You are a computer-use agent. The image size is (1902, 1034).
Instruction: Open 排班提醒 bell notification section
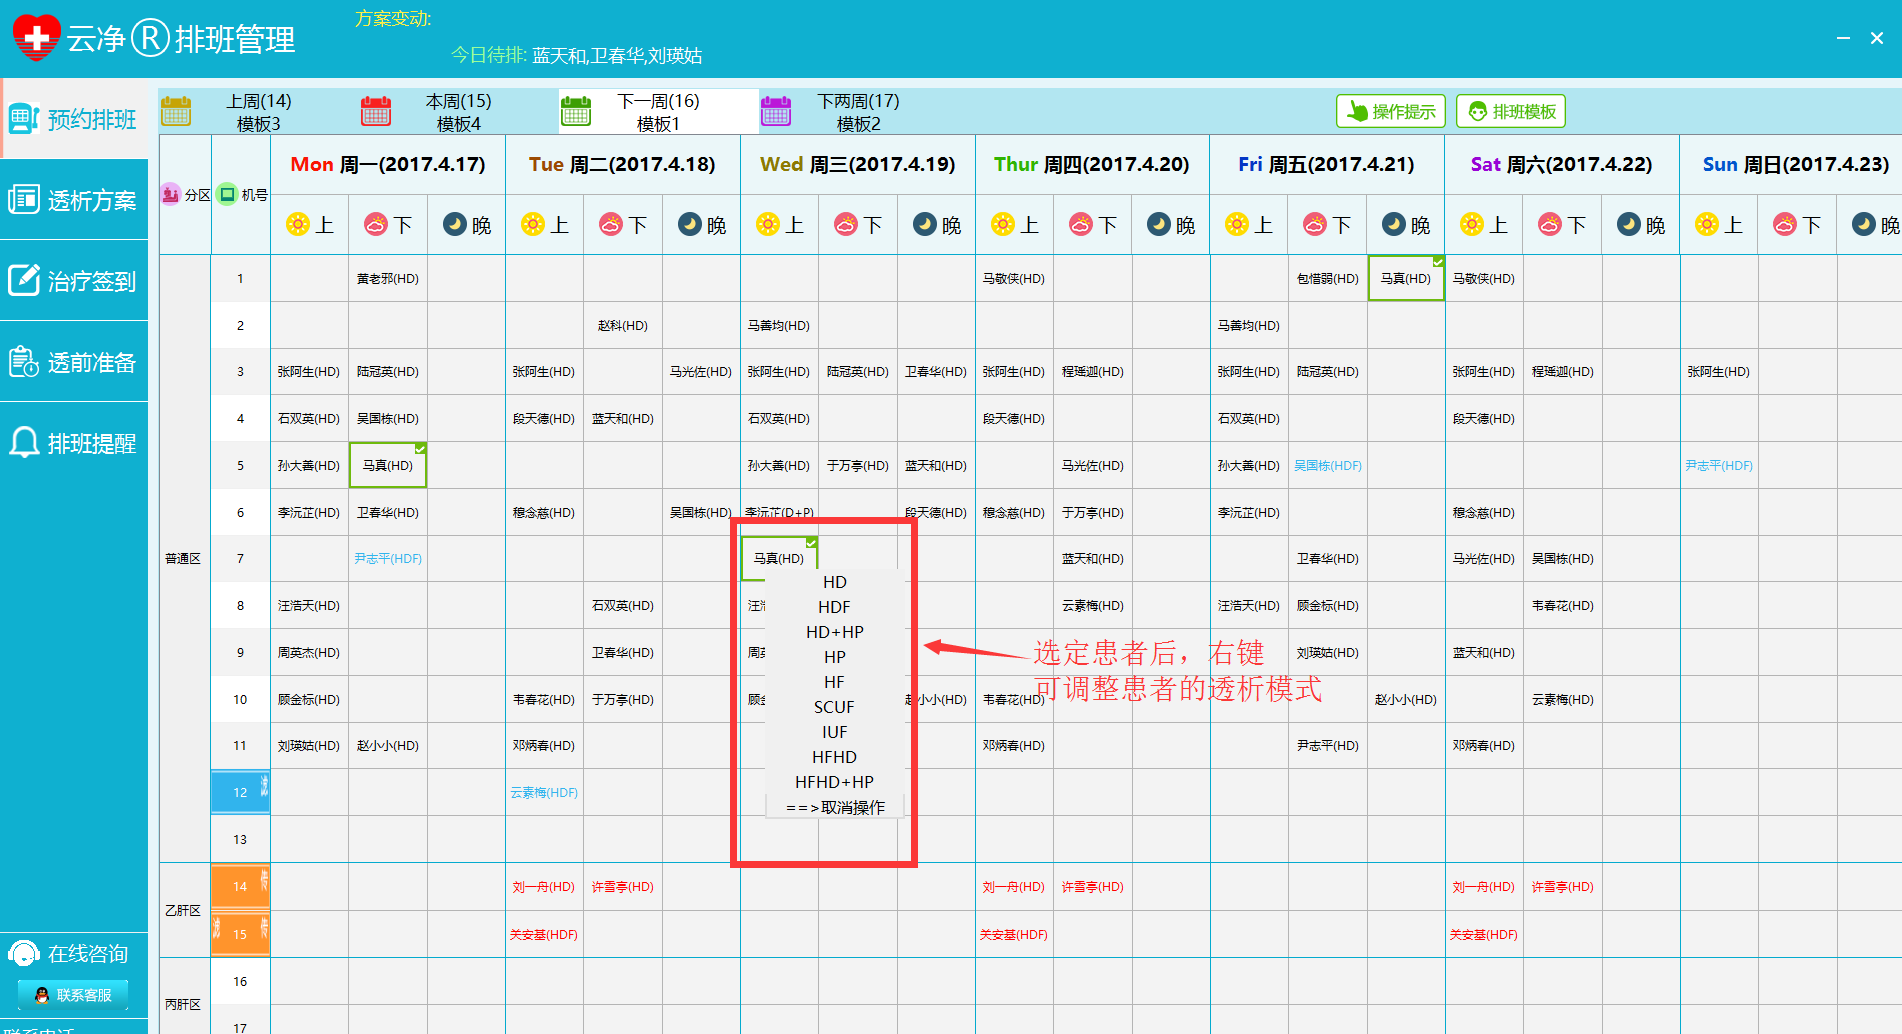click(74, 444)
